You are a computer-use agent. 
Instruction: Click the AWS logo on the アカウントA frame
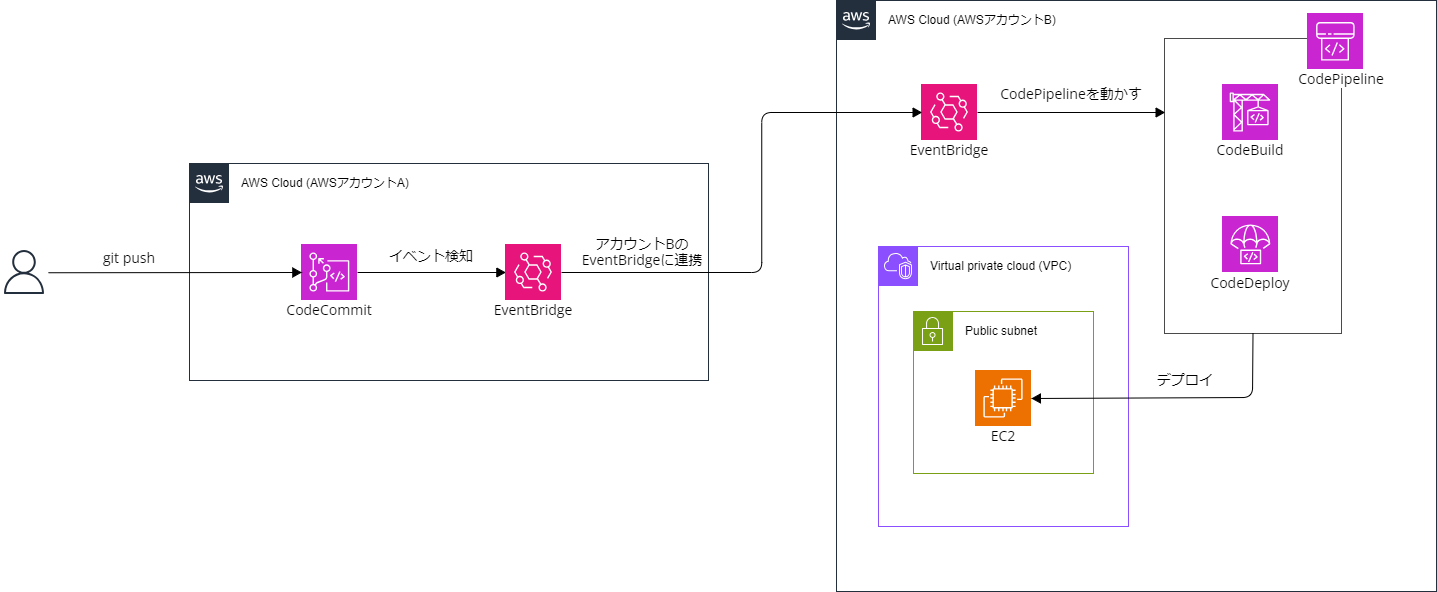pos(208,183)
